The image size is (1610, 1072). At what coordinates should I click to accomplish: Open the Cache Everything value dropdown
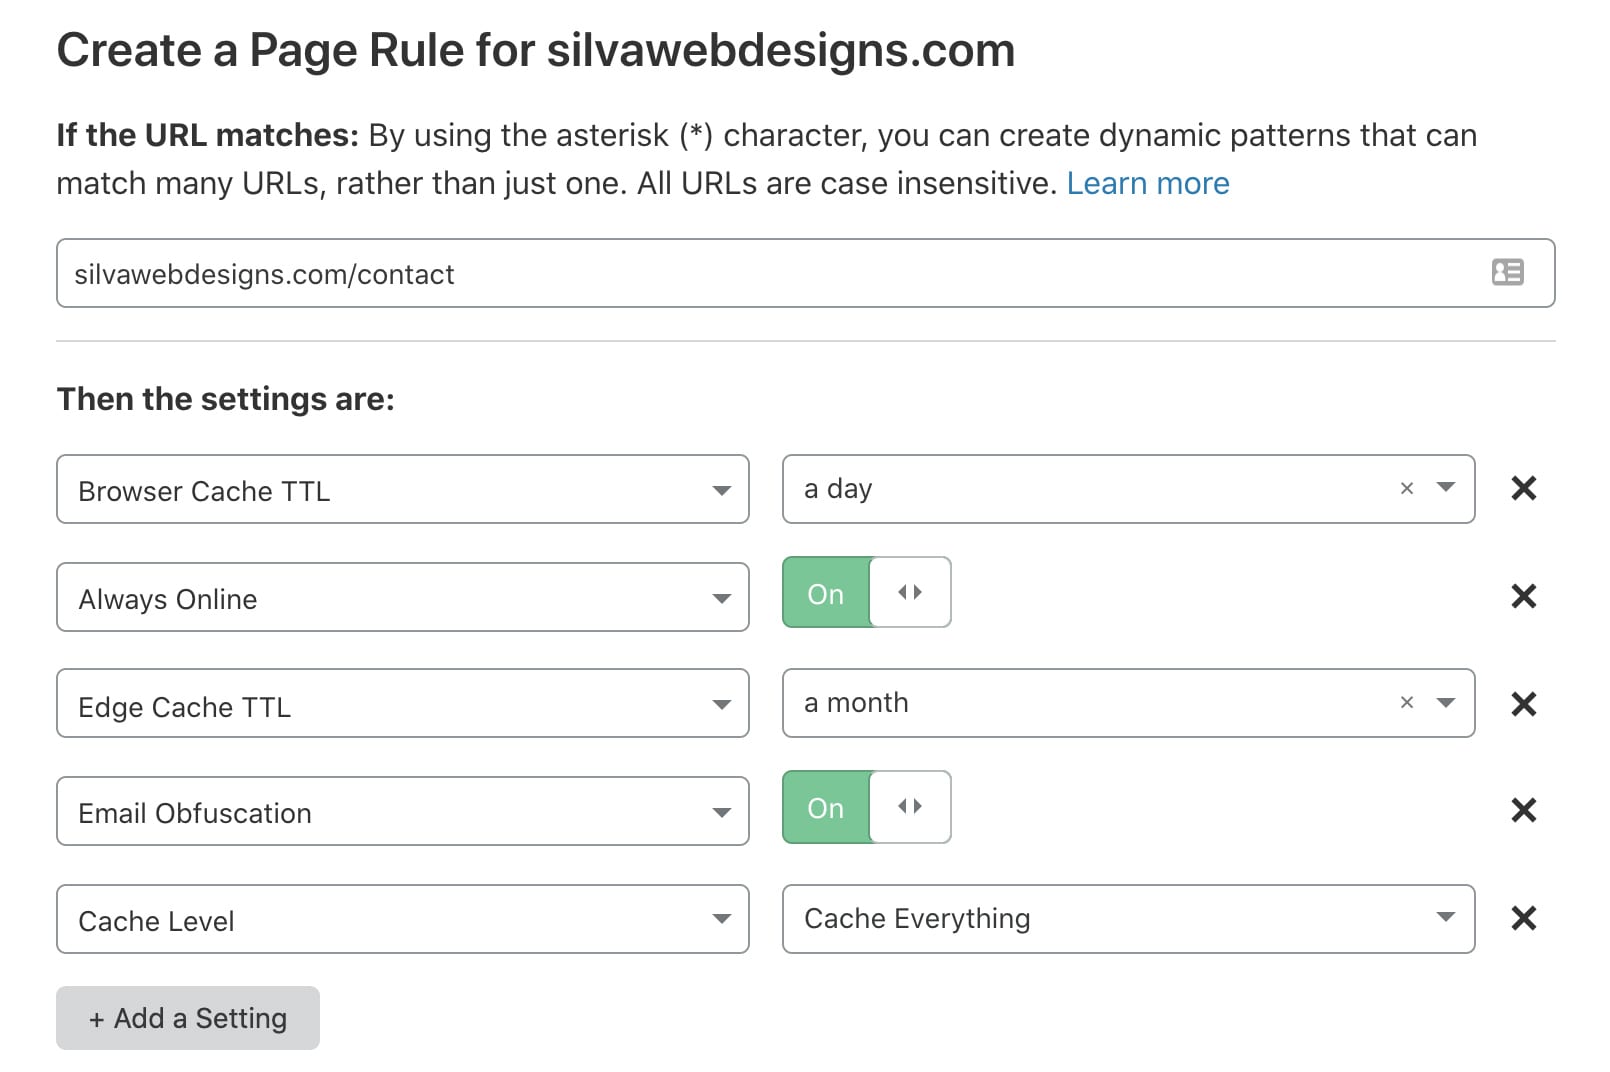click(1128, 919)
